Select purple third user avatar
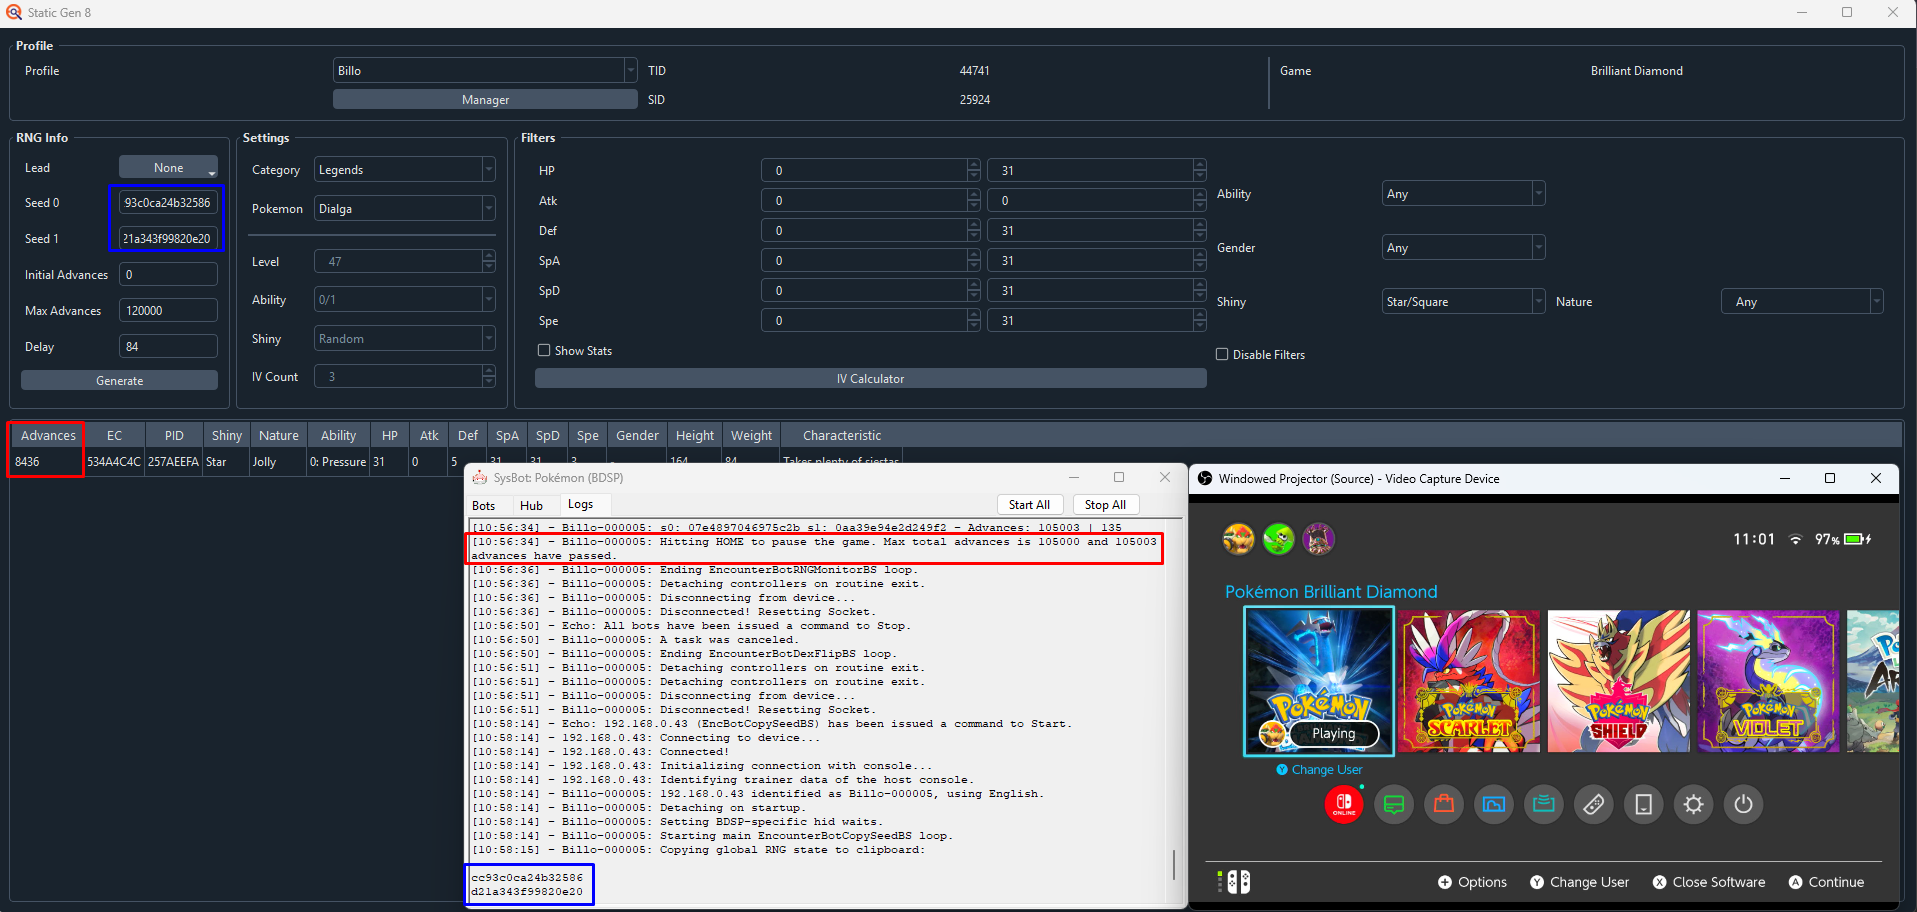The height and width of the screenshot is (912, 1917). [1318, 539]
